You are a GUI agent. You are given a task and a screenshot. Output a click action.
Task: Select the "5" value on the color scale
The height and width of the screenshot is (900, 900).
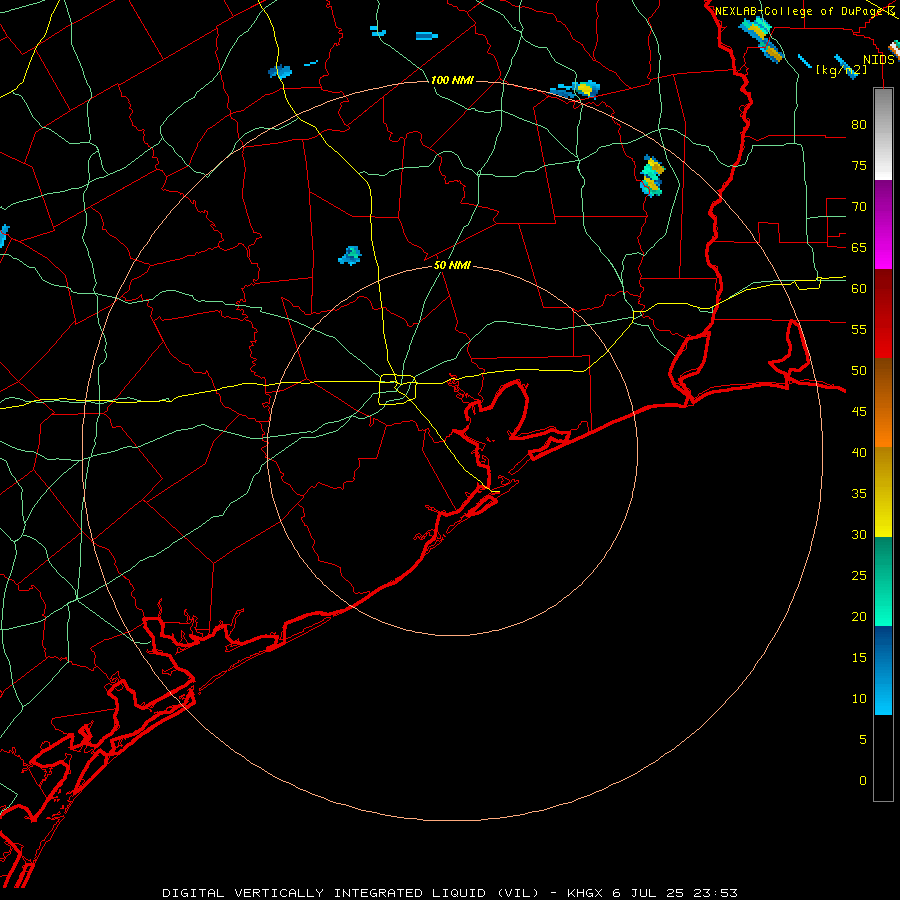[x=863, y=739]
